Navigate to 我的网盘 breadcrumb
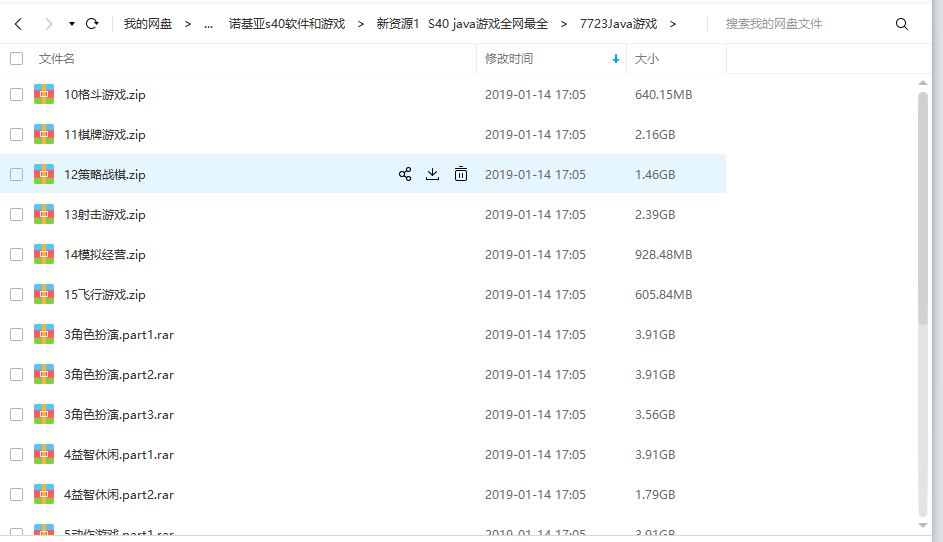Screen dimensions: 943x542 click(148, 24)
